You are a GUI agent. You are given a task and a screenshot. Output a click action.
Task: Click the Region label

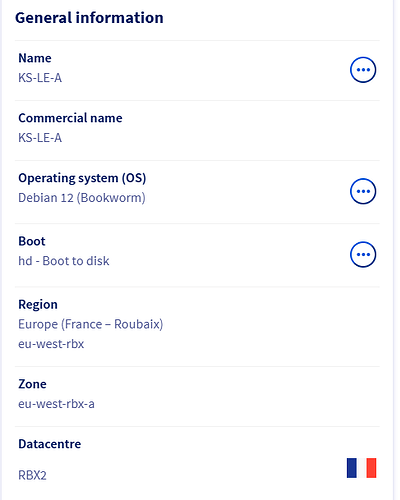coord(38,305)
